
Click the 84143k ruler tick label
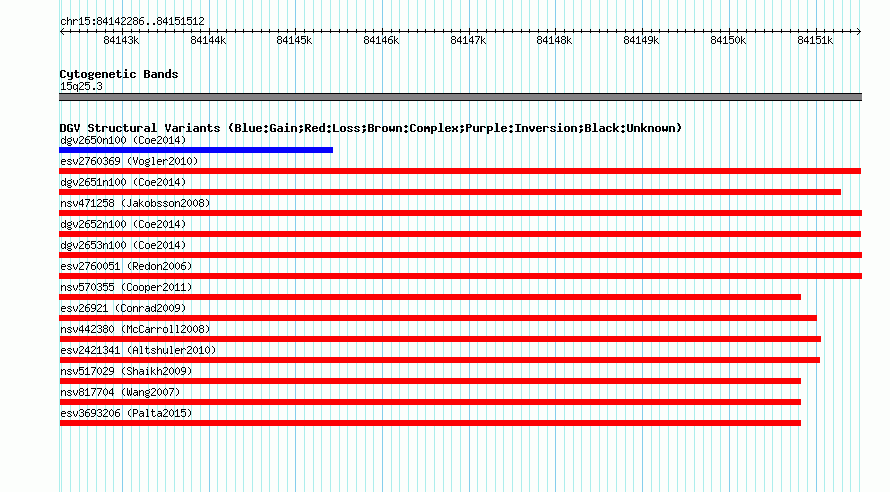pos(121,40)
